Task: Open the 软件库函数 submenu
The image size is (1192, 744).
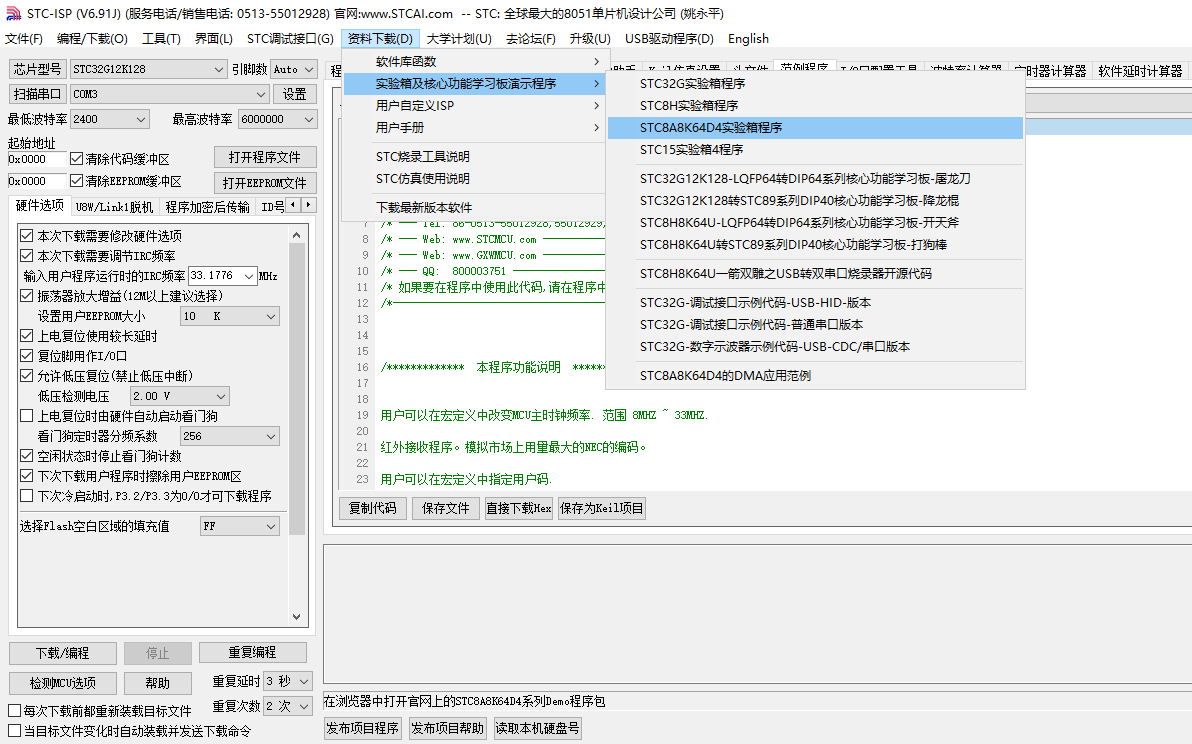Action: point(474,62)
